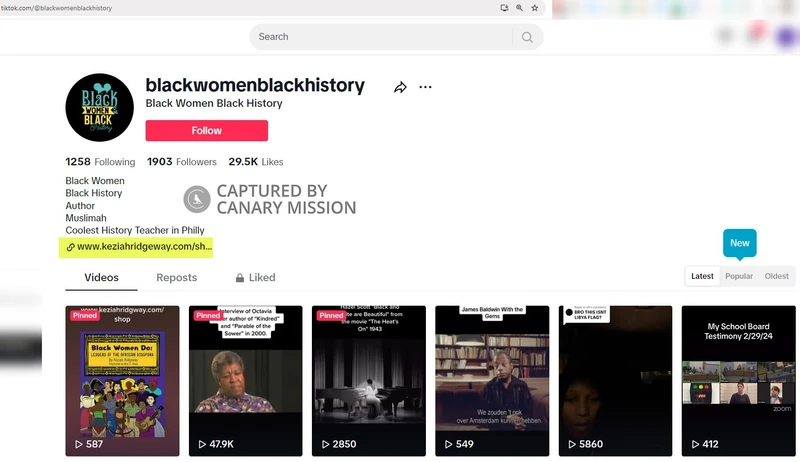Sort videos by Popular
Viewport: 800px width, 462px height.
click(x=739, y=276)
